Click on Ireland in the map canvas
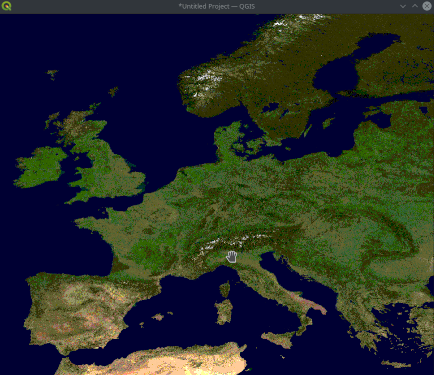Image resolution: width=434 pixels, height=375 pixels. pyautogui.click(x=41, y=167)
